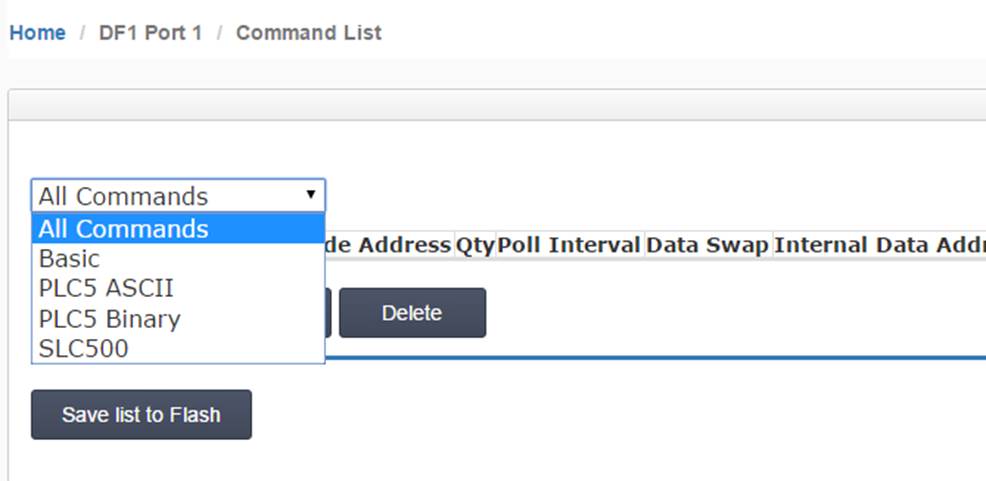Click the Delete button
Viewport: 986px width, 481px height.
click(413, 312)
